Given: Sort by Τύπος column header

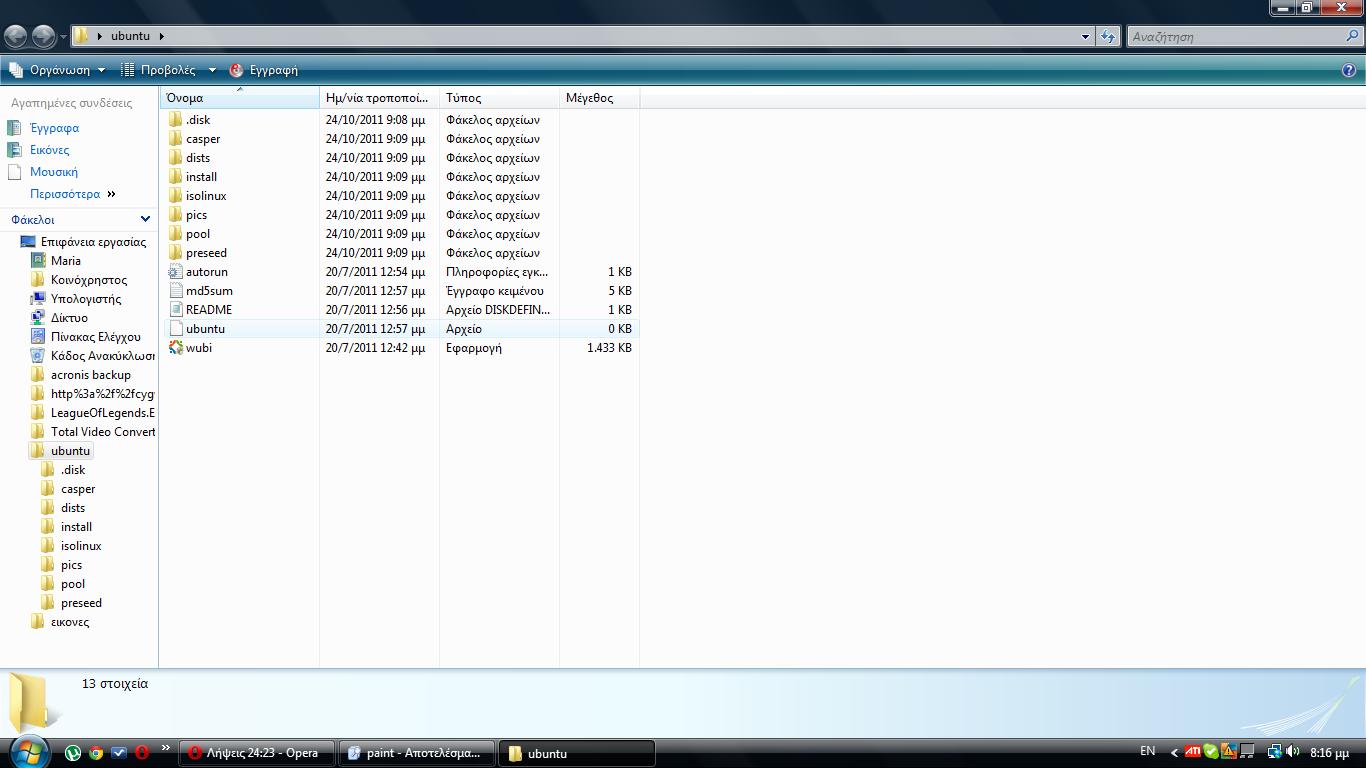Looking at the screenshot, I should [500, 98].
